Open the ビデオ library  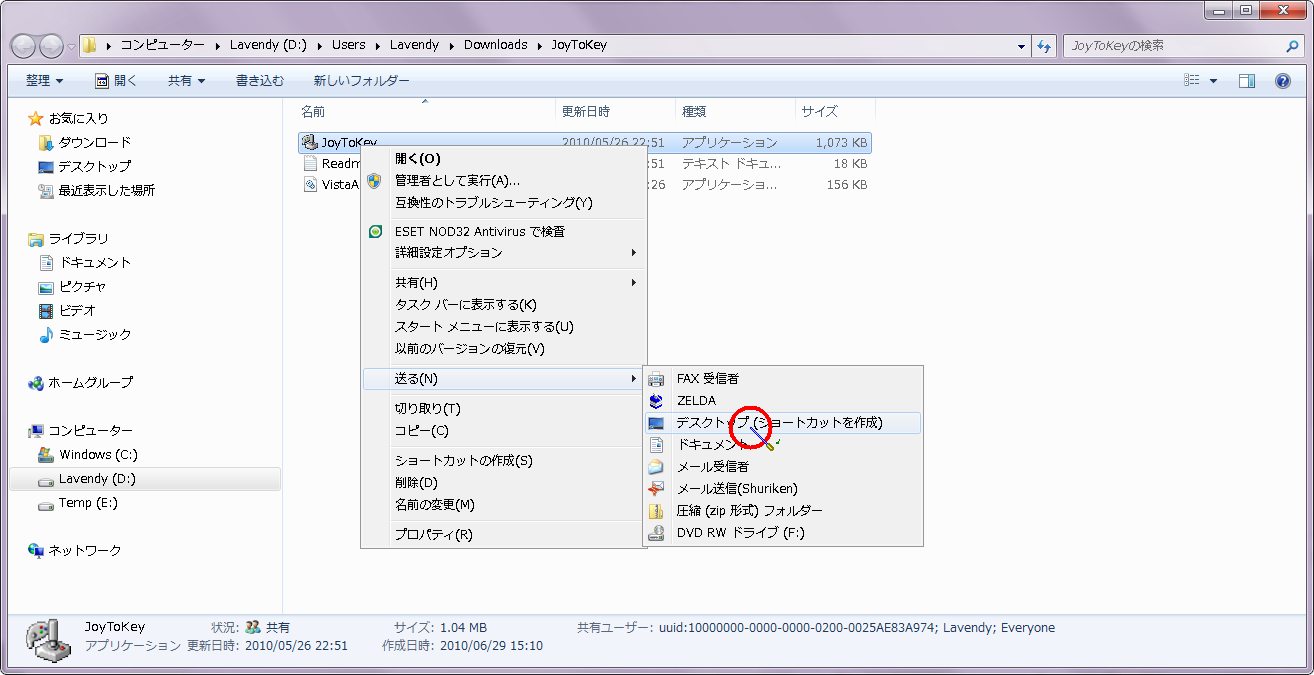pyautogui.click(x=67, y=310)
